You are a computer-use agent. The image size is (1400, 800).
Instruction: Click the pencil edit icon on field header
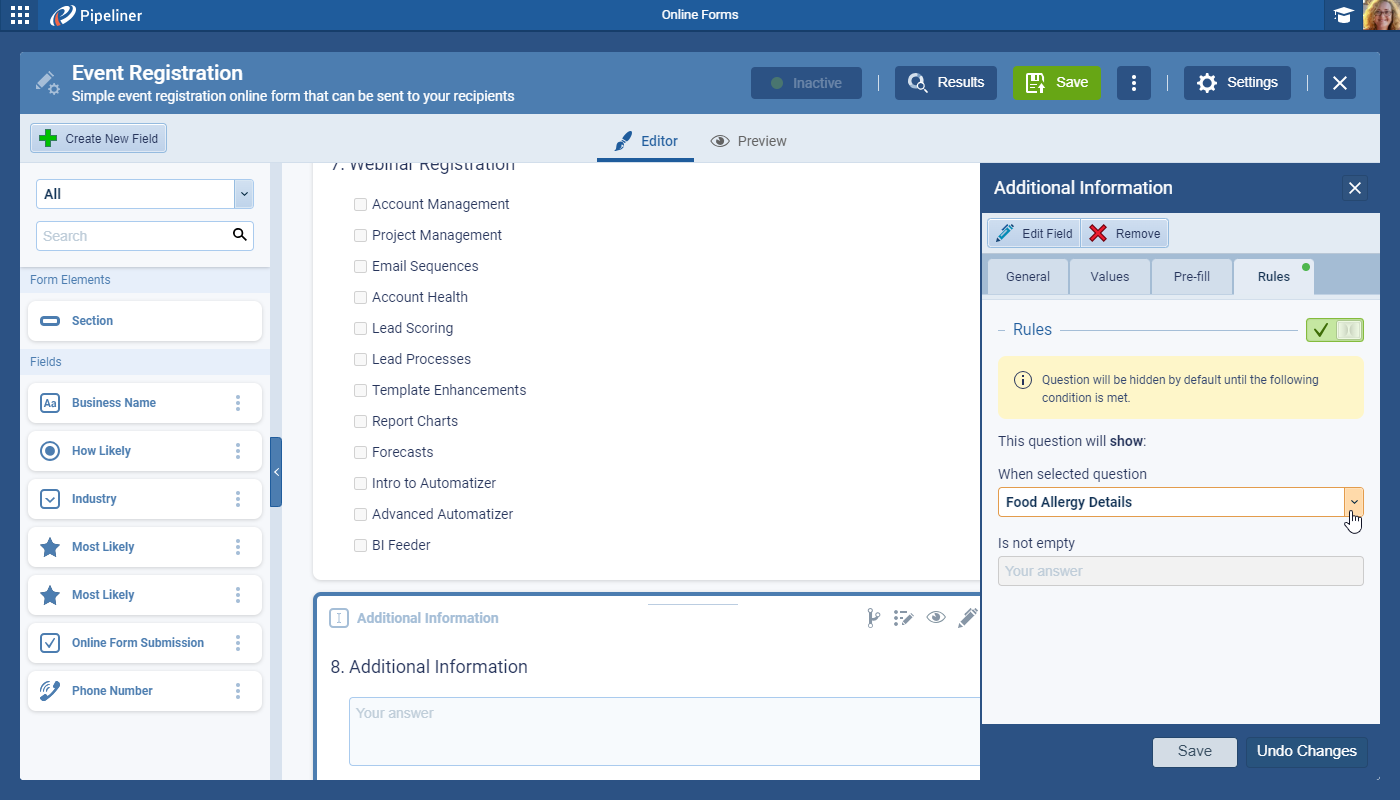pyautogui.click(x=966, y=618)
